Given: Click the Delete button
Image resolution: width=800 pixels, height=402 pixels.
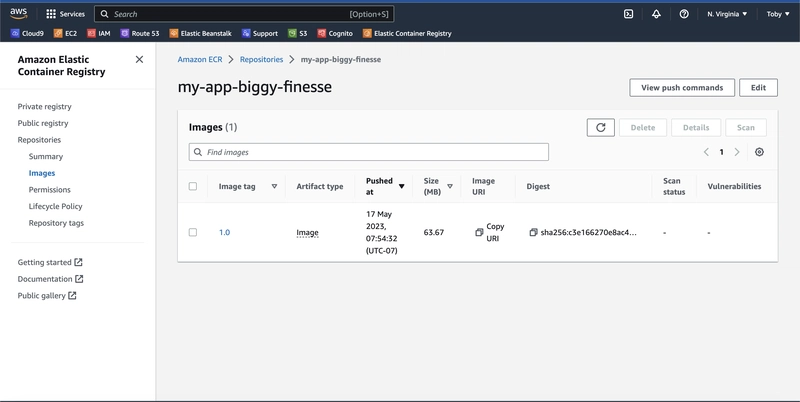Looking at the screenshot, I should pyautogui.click(x=643, y=128).
